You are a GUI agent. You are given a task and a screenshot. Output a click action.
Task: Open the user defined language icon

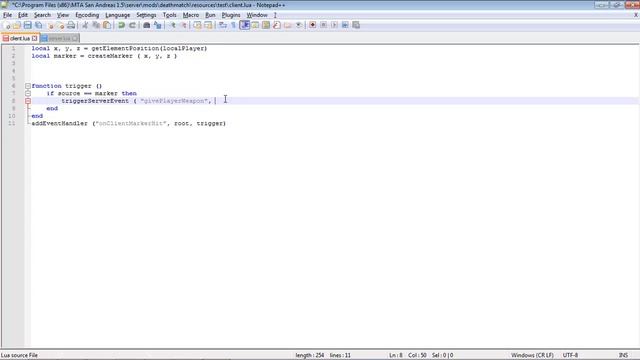click(x=255, y=25)
